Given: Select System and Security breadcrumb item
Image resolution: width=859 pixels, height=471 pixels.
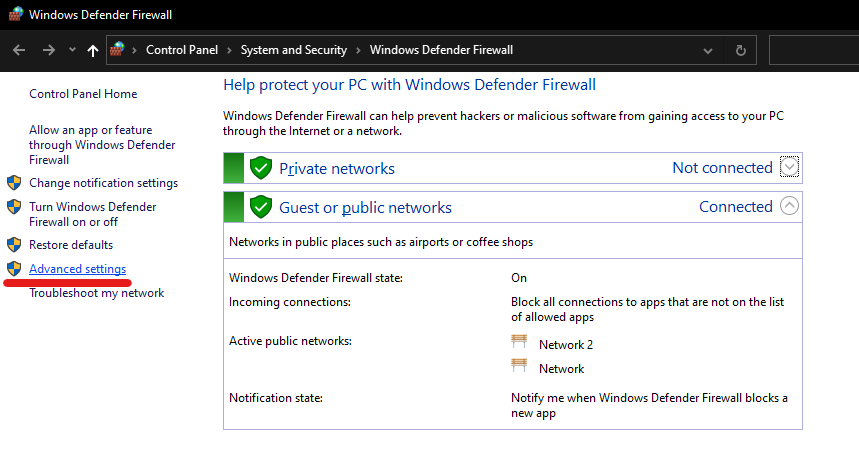Looking at the screenshot, I should tap(293, 50).
